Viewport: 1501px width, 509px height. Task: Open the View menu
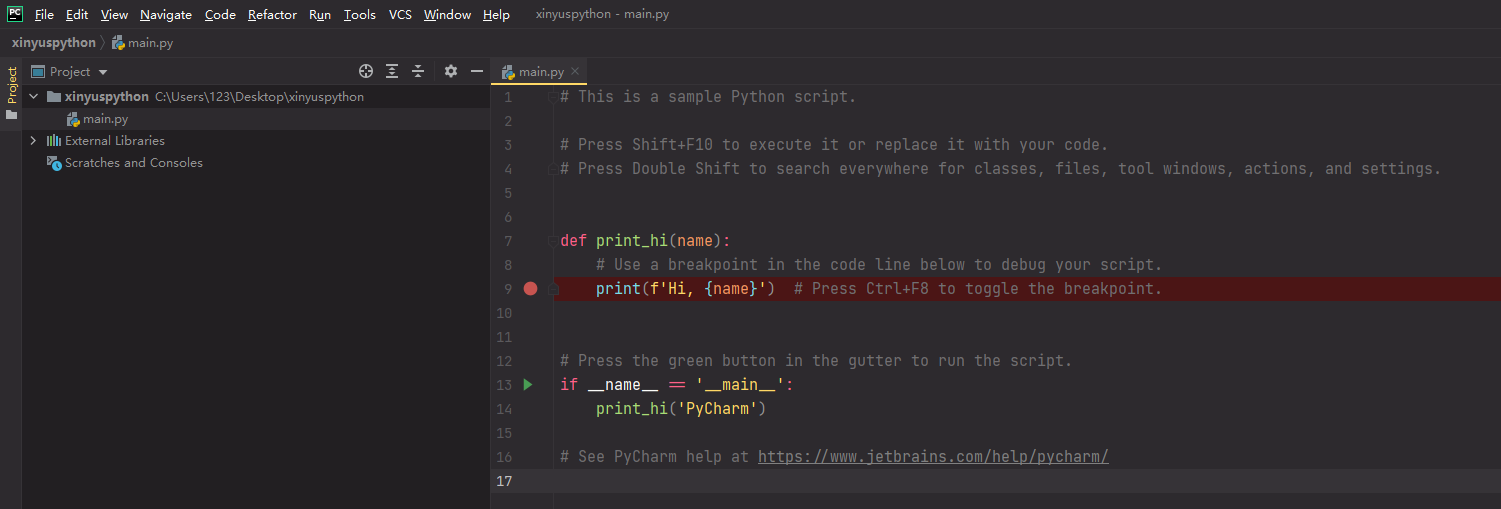[x=114, y=15]
